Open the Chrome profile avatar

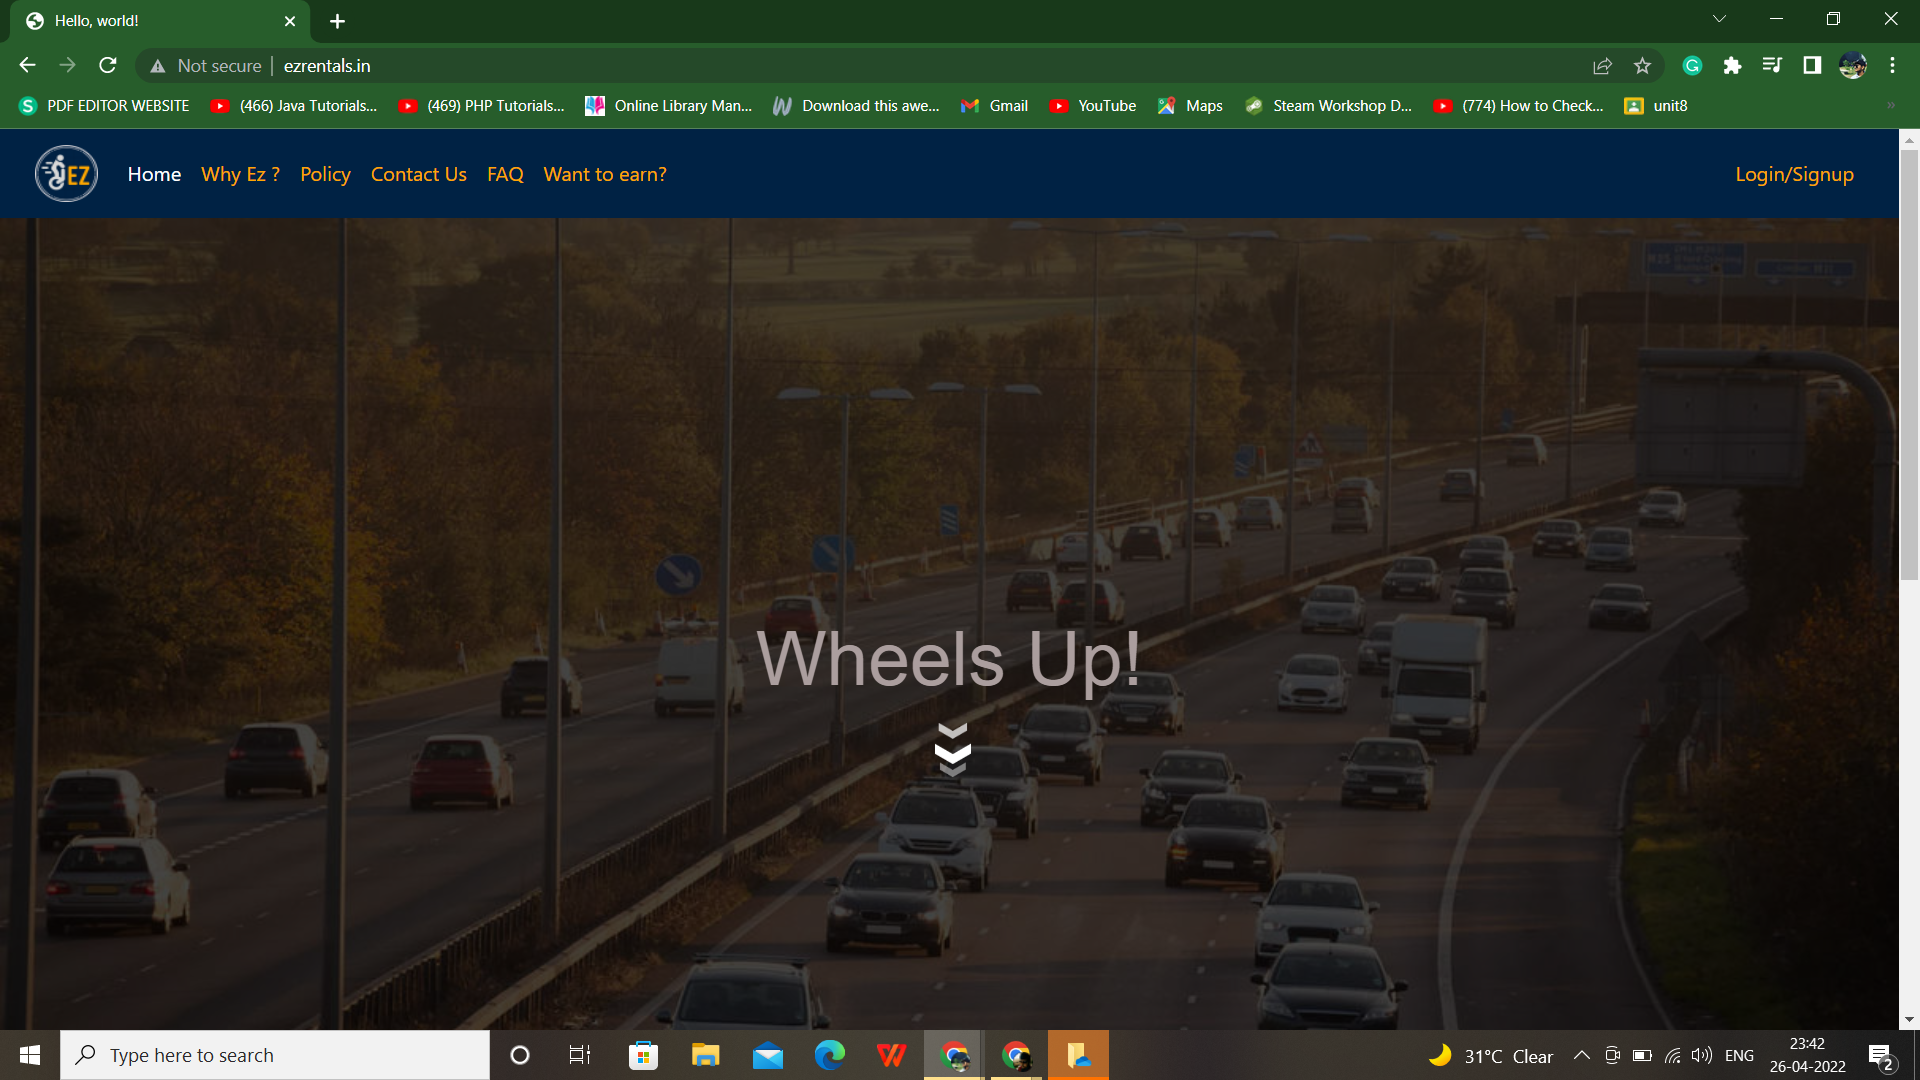click(x=1853, y=66)
